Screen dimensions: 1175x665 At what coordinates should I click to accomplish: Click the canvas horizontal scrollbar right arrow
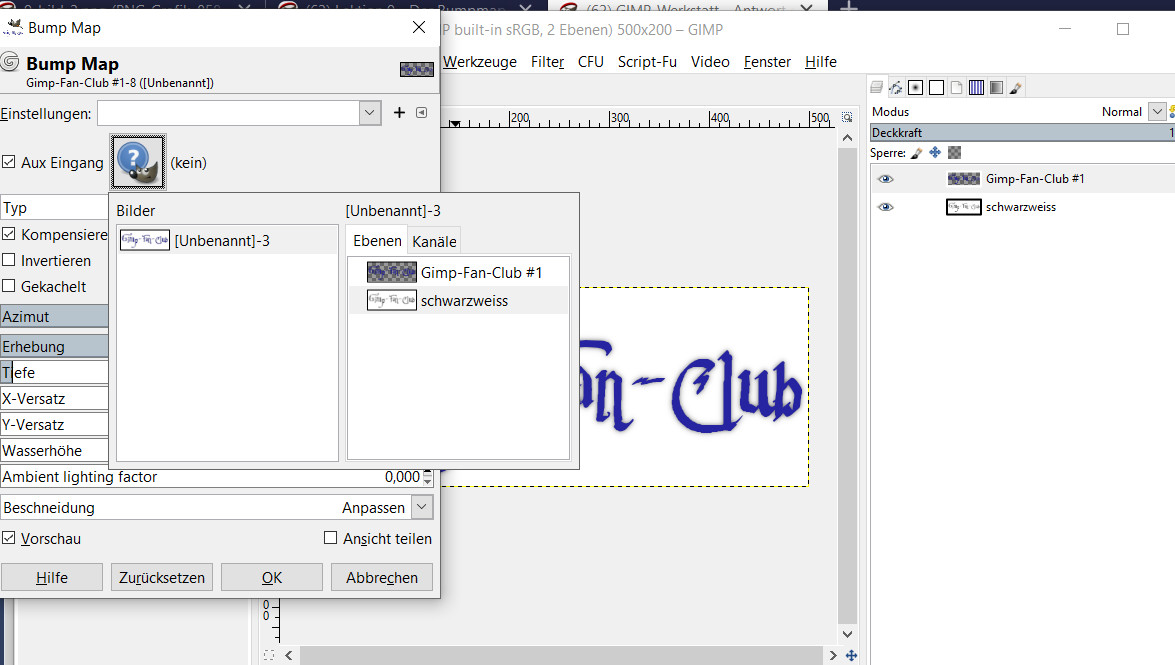click(833, 655)
